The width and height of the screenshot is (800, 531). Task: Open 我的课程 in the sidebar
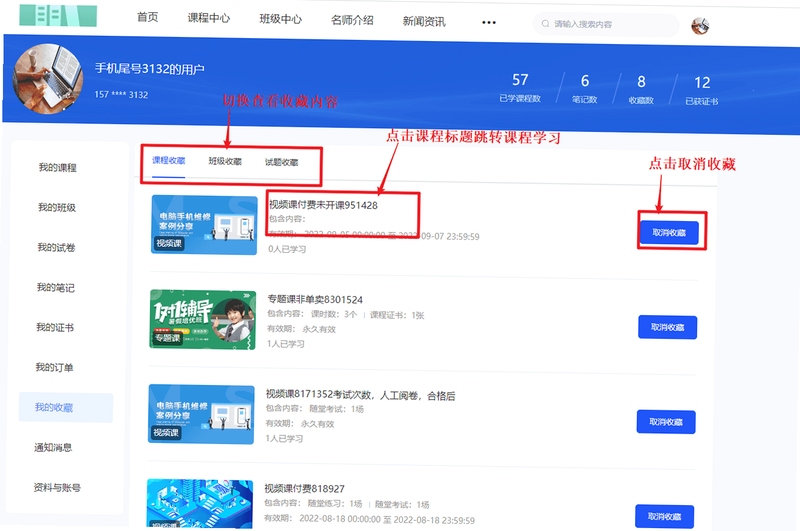pos(58,167)
